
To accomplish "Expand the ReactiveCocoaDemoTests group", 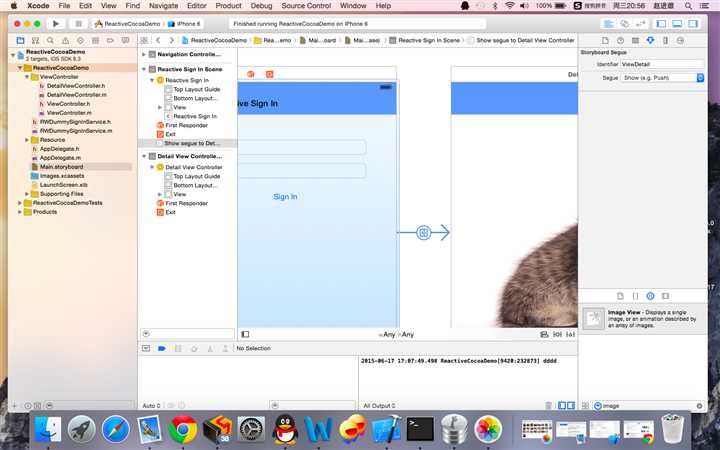I will (20, 202).
